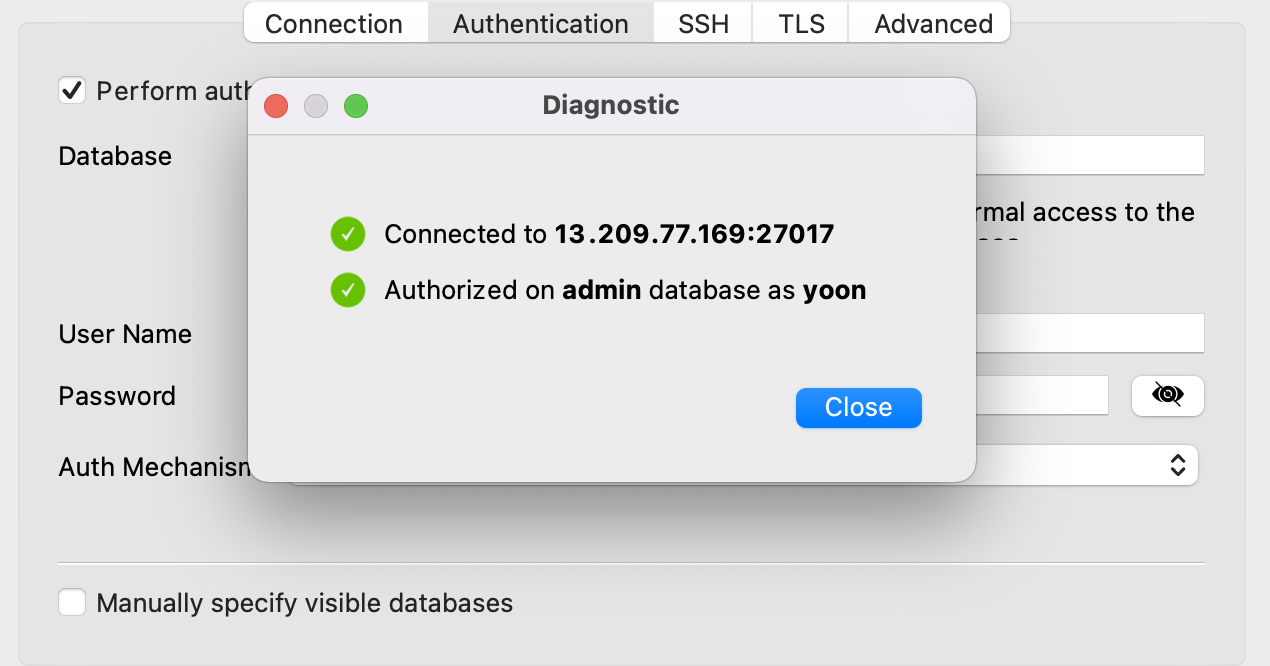Viewport: 1270px width, 666px height.
Task: Enable Manually specify visible databases checkbox
Action: pyautogui.click(x=72, y=603)
